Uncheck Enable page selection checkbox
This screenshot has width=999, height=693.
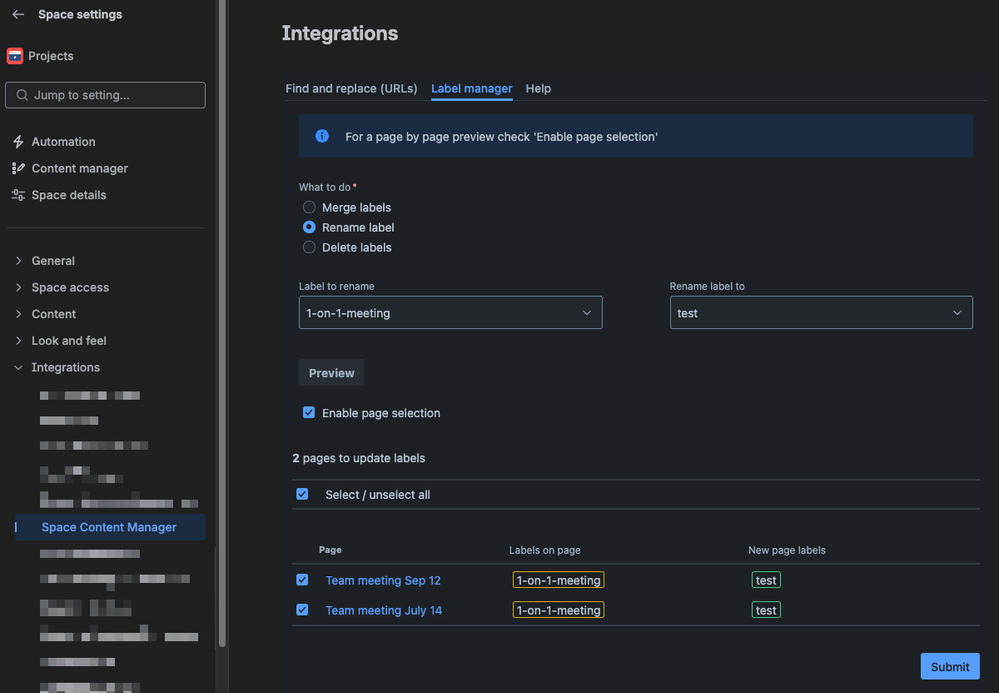pyautogui.click(x=309, y=413)
